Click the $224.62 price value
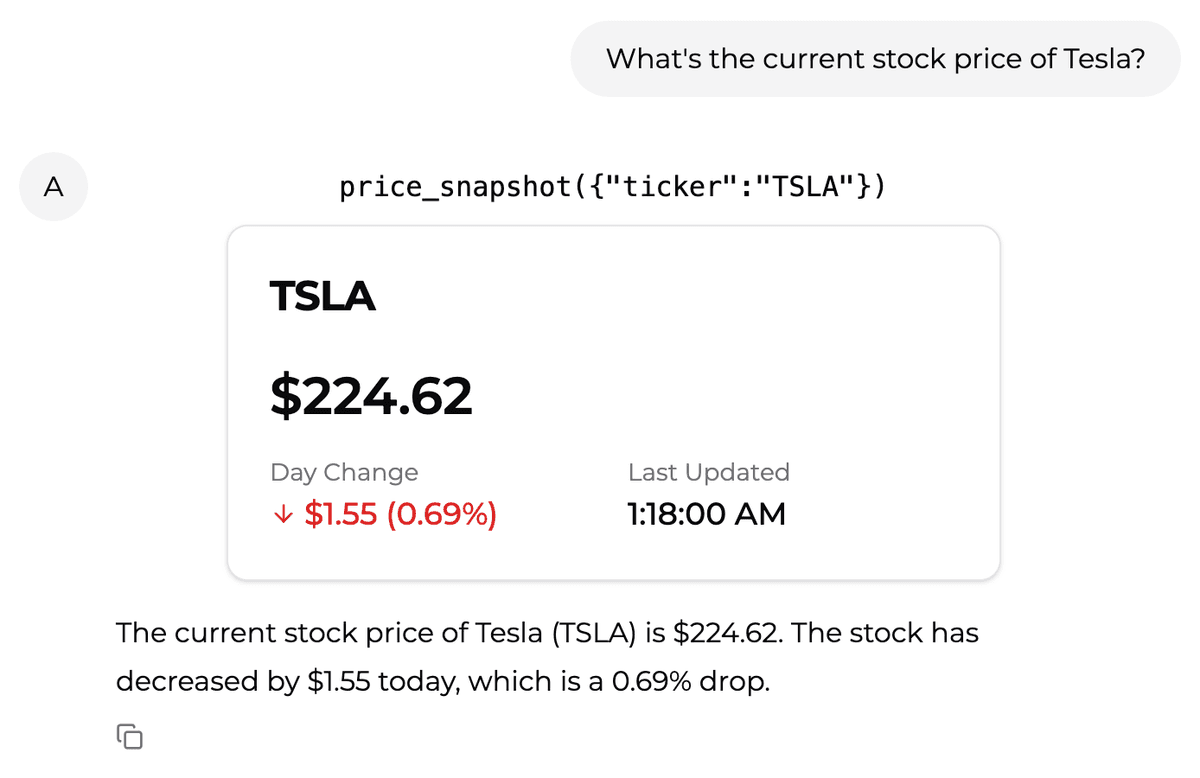This screenshot has height=778, width=1200. [371, 395]
